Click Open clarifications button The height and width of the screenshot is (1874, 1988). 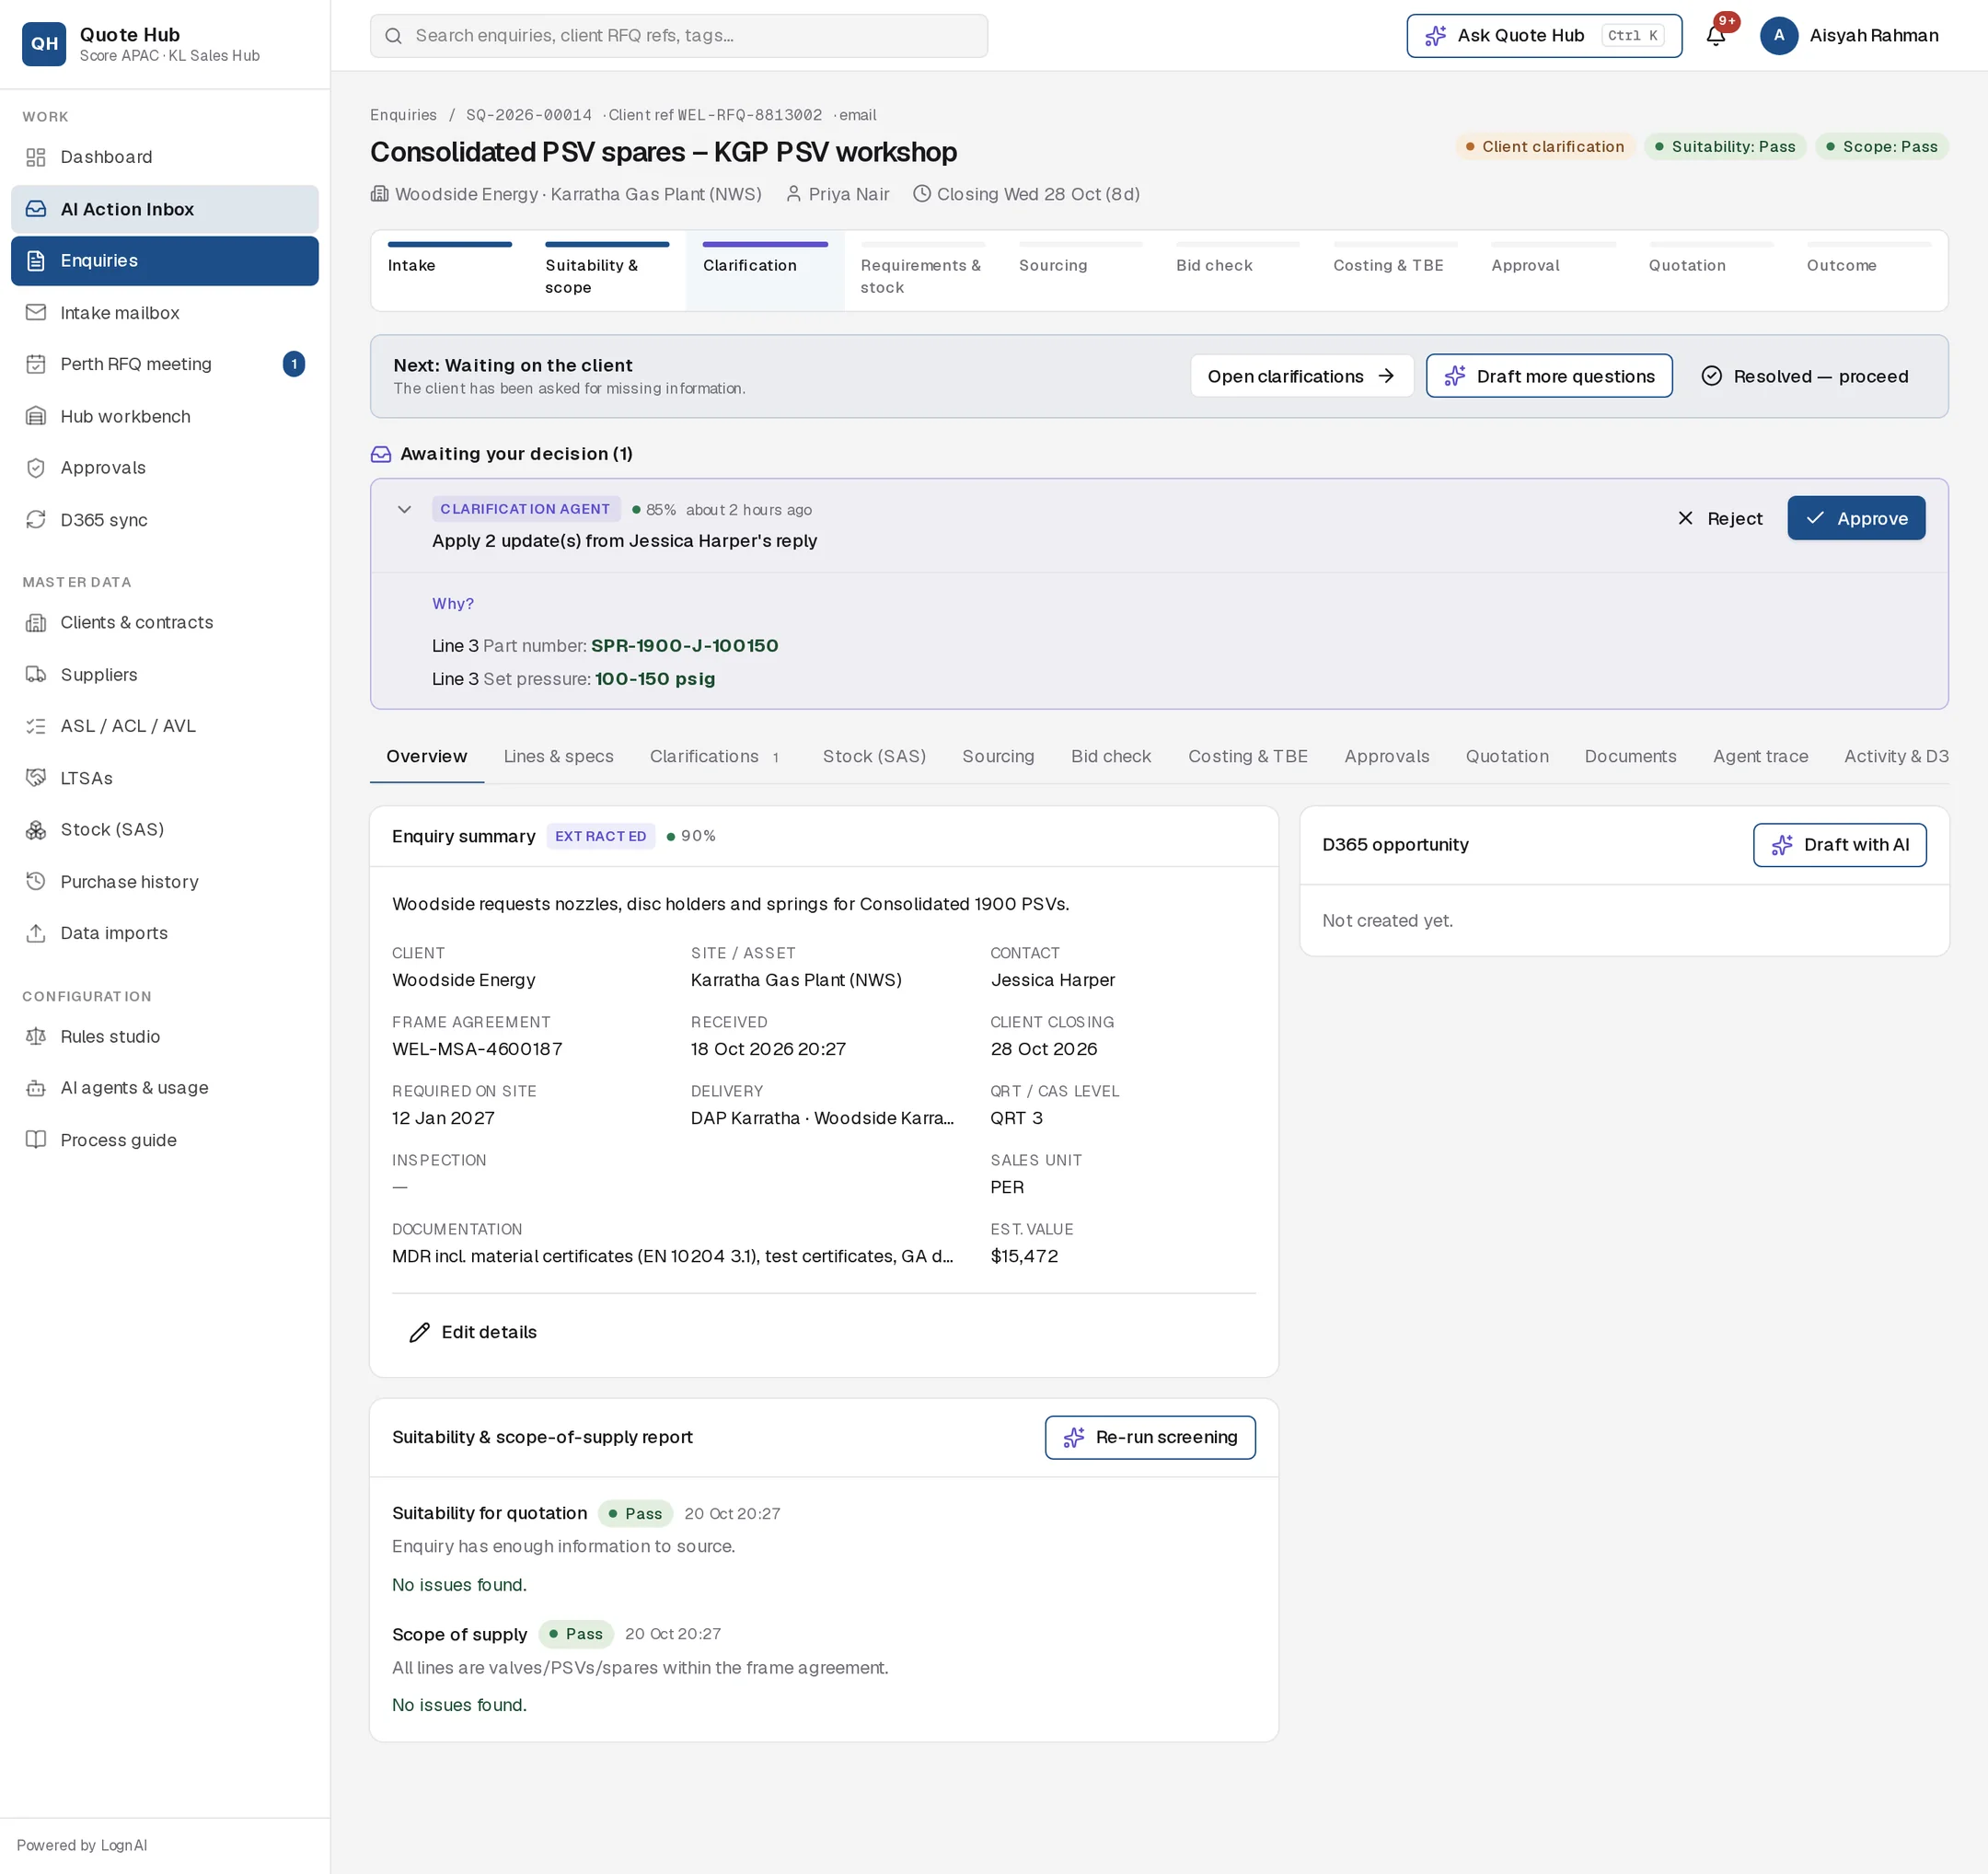pyautogui.click(x=1301, y=376)
